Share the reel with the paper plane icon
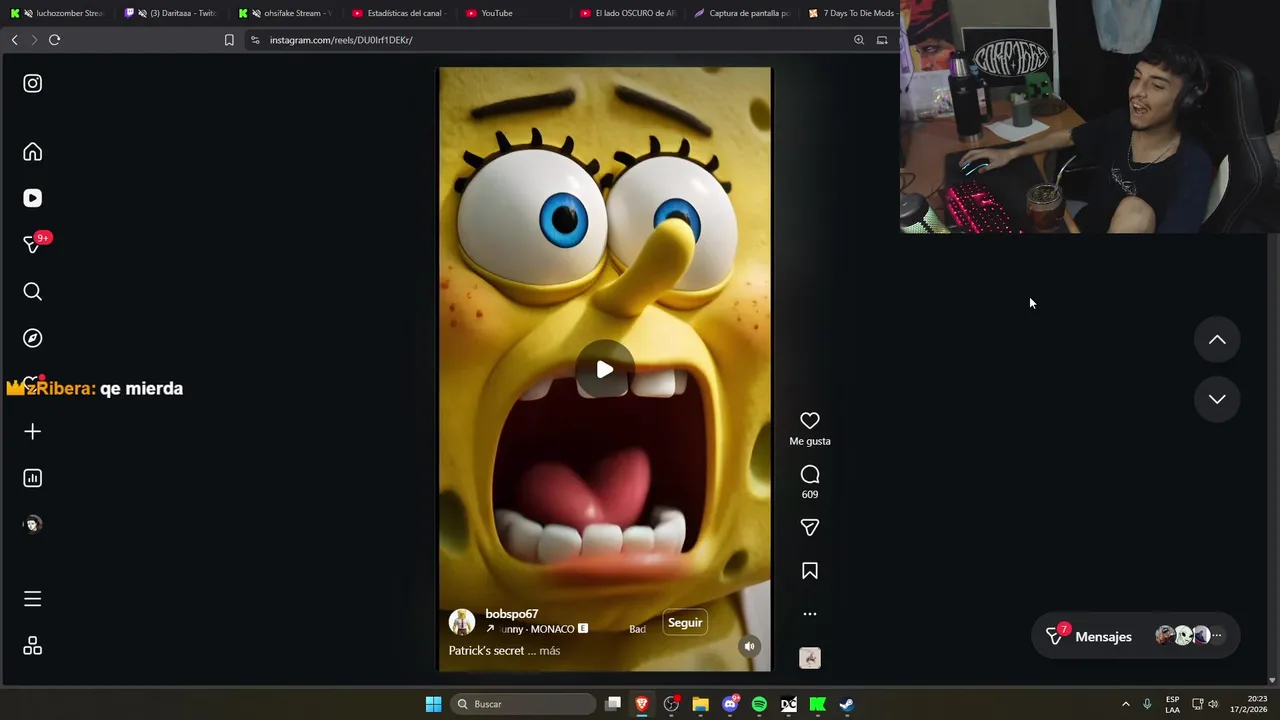 810,527
